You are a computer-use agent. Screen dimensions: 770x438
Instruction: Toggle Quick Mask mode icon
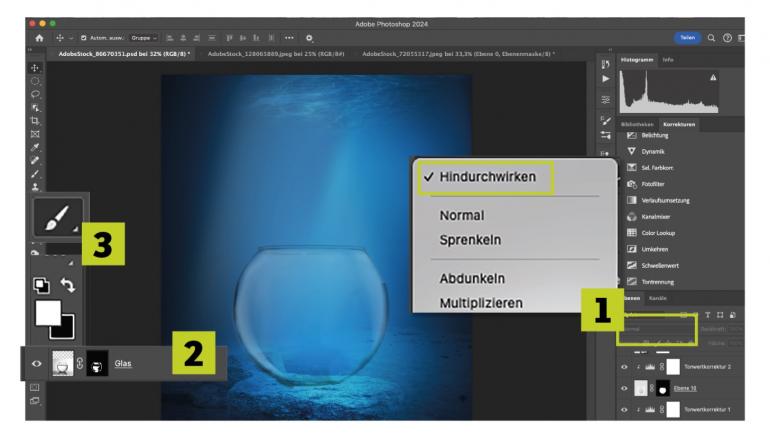(34, 388)
